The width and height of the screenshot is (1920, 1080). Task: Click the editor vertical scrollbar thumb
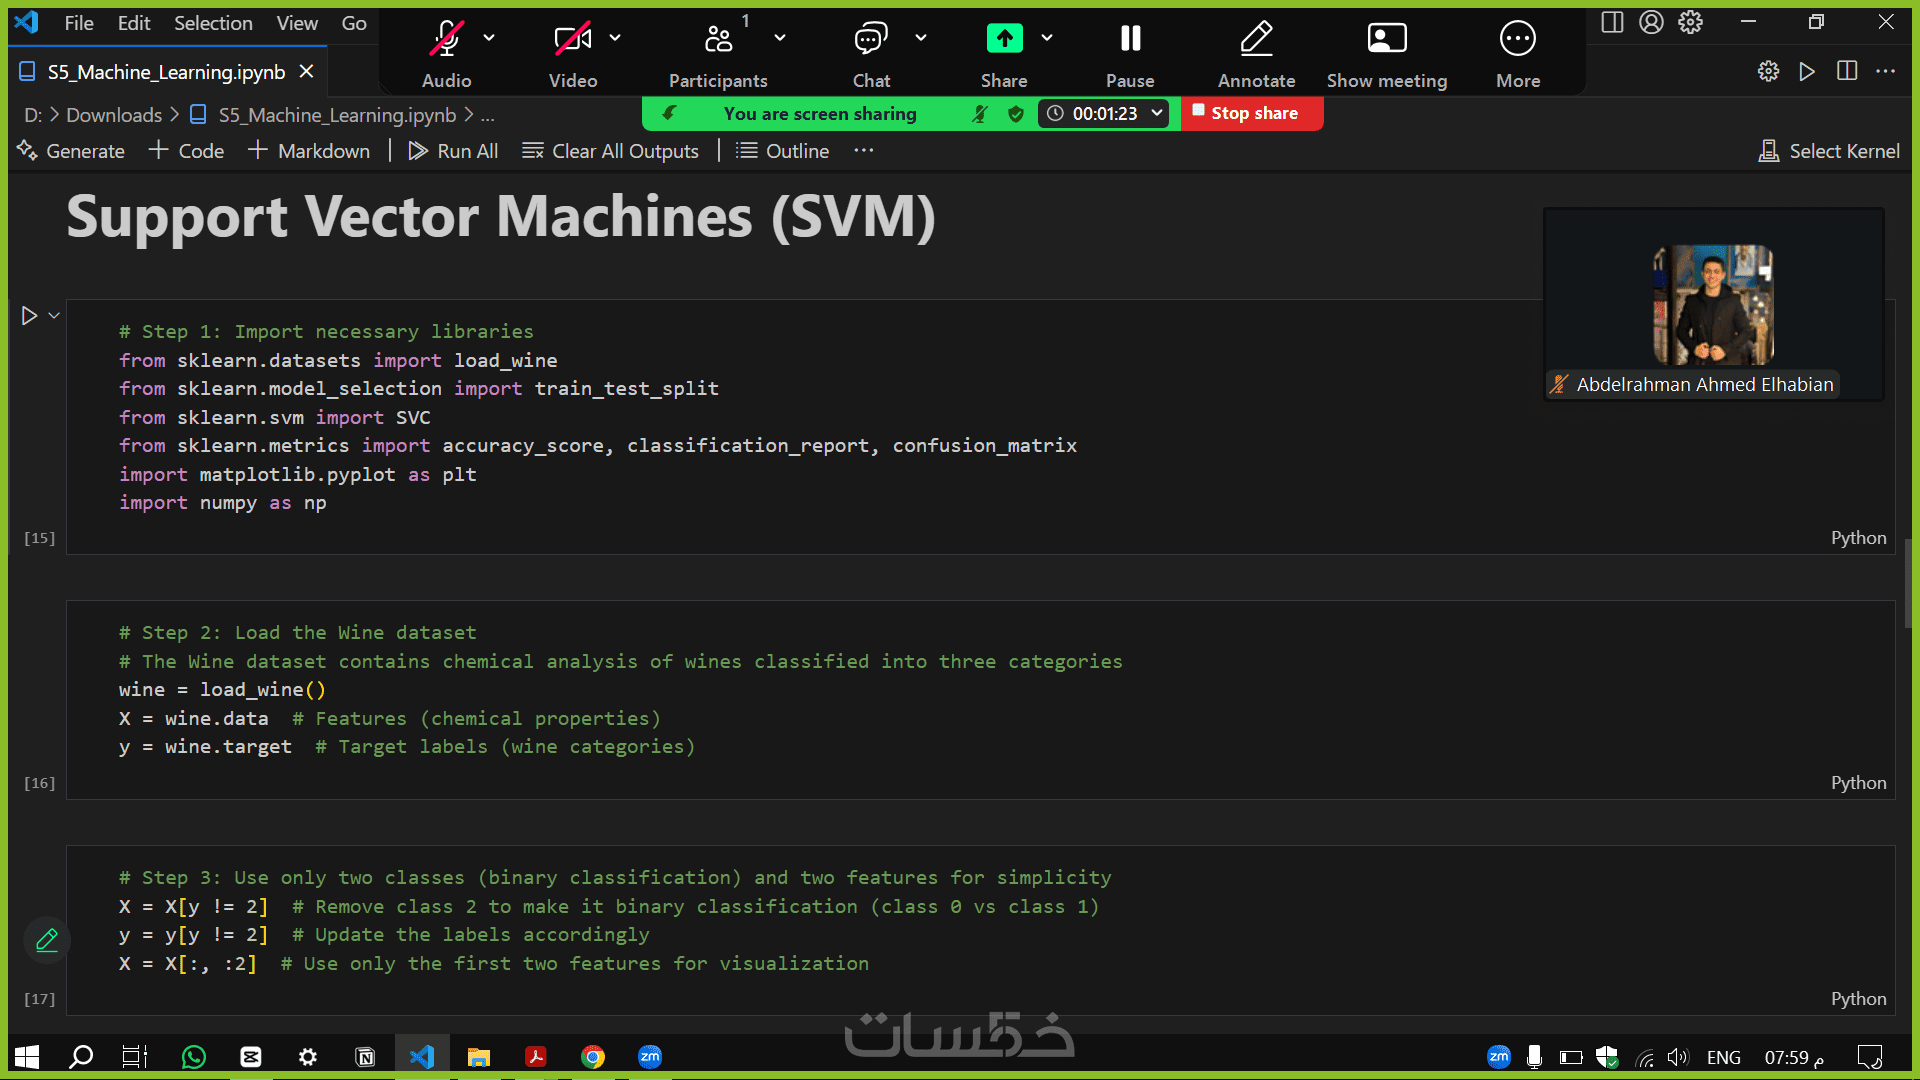coord(1908,583)
